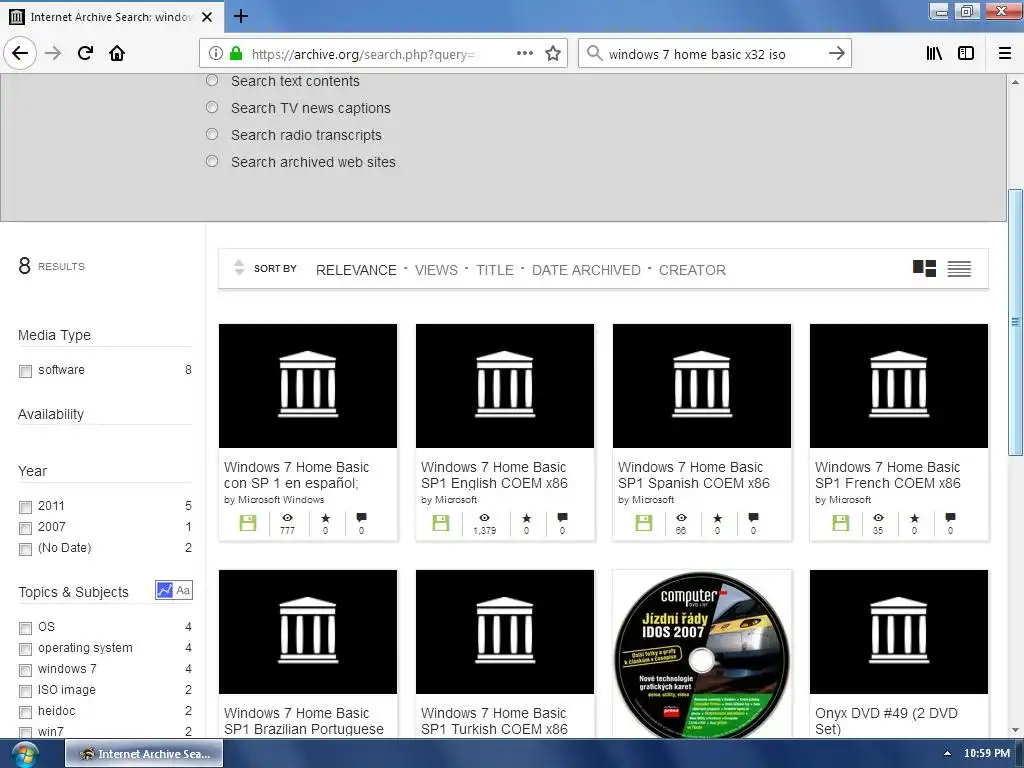Click the search bar magnifier icon
Image resolution: width=1024 pixels, height=768 pixels.
[x=594, y=53]
